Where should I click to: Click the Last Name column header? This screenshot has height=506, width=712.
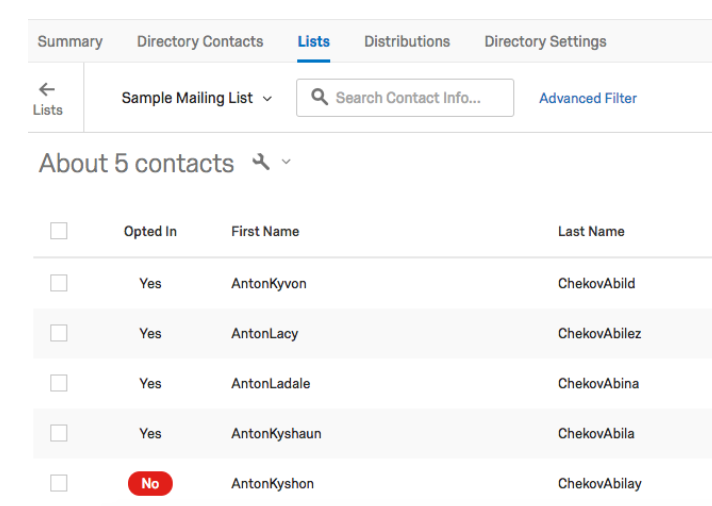(x=591, y=231)
